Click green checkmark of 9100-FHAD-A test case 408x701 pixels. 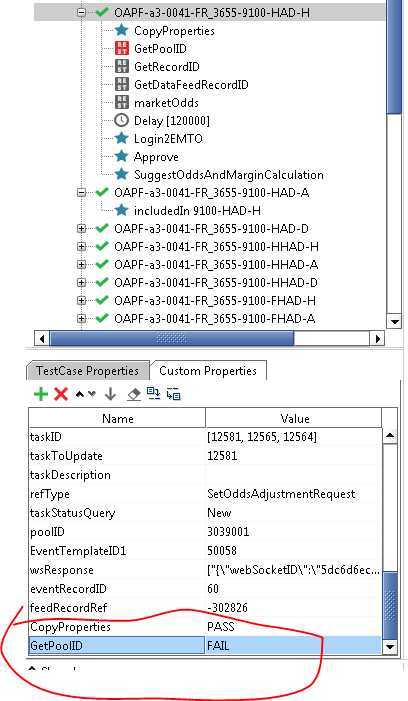click(x=102, y=318)
